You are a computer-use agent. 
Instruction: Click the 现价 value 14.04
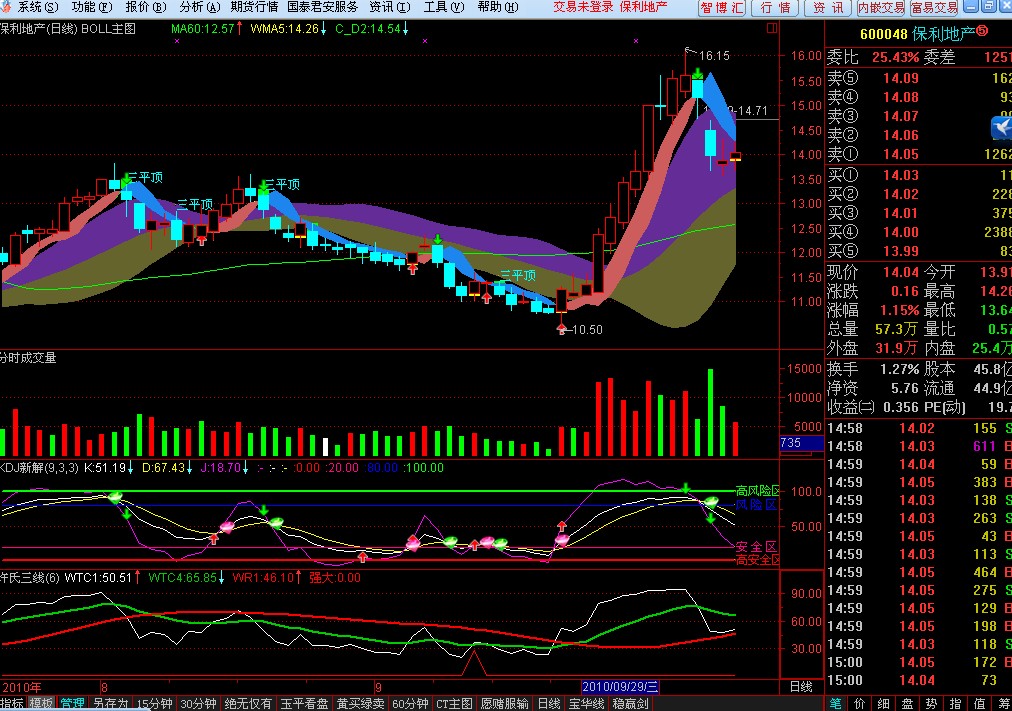click(x=900, y=272)
